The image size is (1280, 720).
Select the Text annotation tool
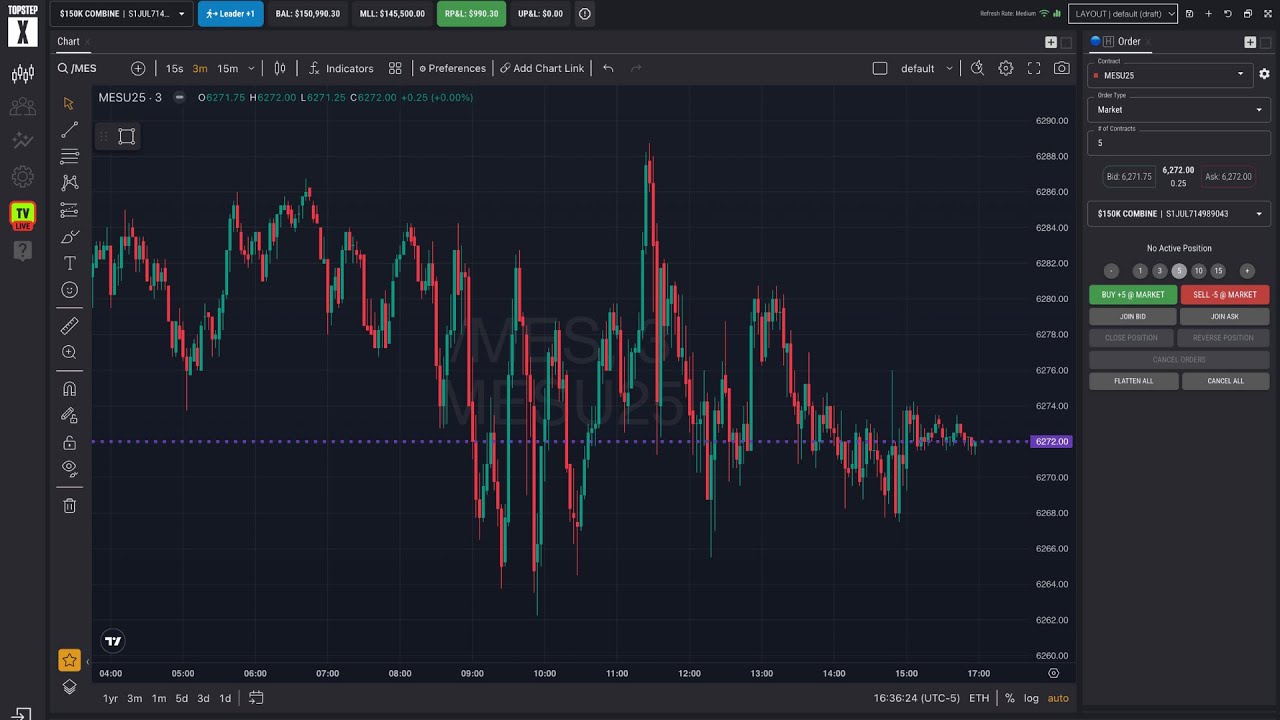point(69,263)
